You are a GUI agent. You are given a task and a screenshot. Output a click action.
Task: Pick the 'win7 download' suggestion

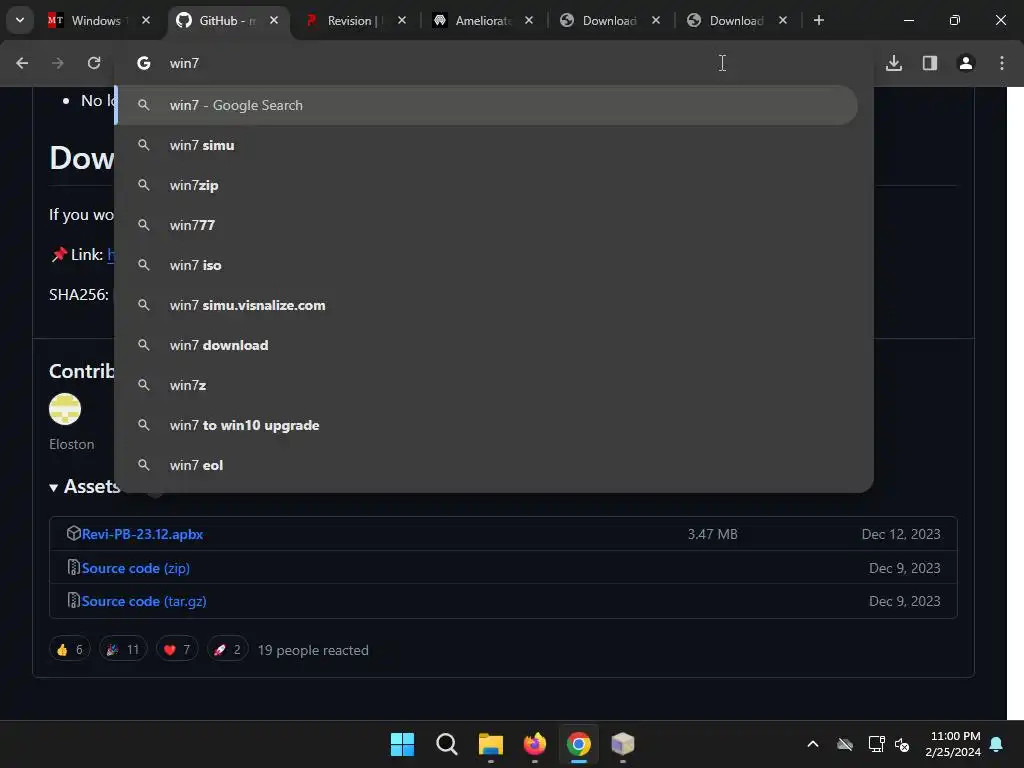point(487,345)
